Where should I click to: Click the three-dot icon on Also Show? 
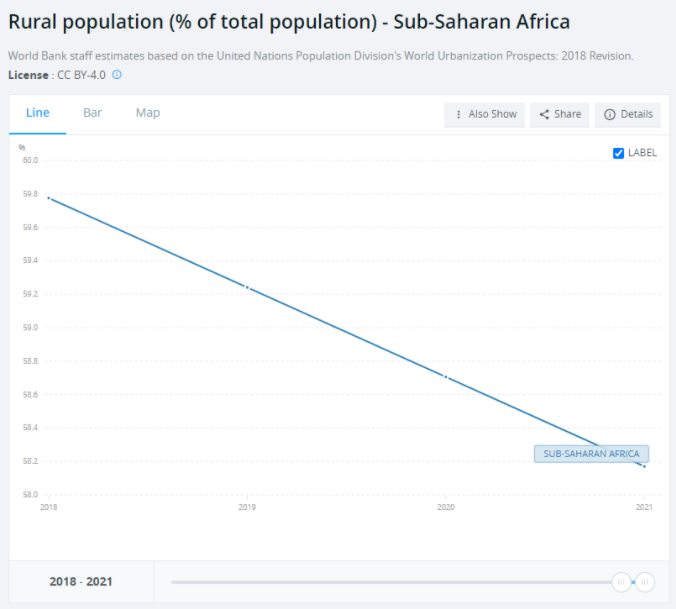pyautogui.click(x=459, y=114)
